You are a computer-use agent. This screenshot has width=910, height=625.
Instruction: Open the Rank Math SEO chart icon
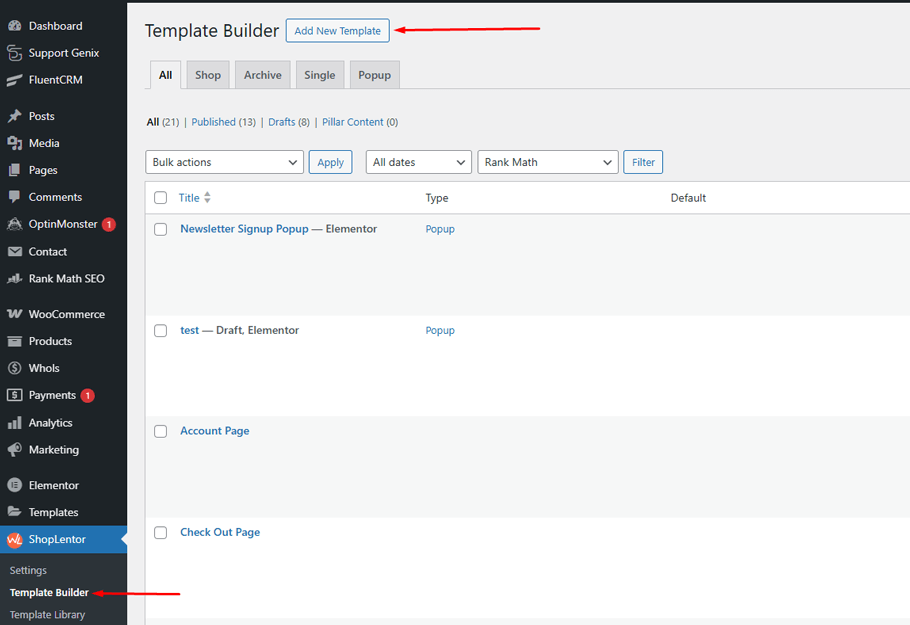(15, 279)
